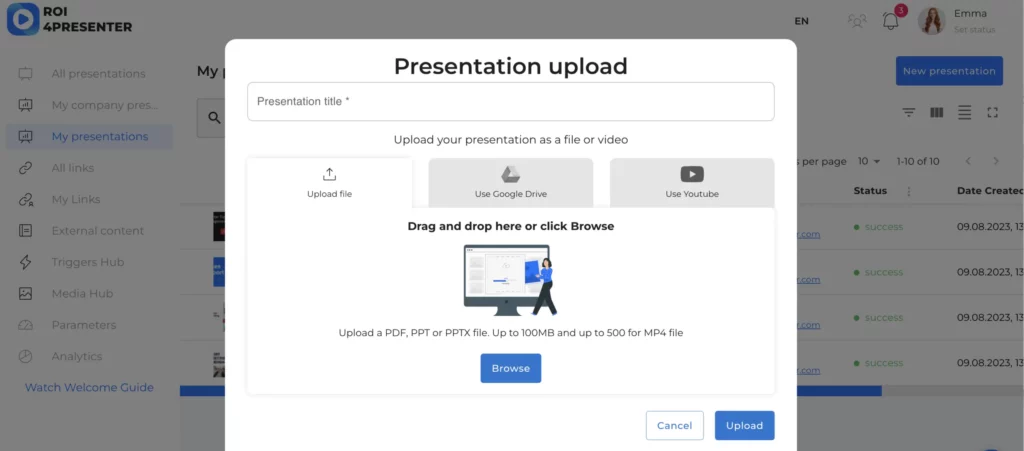Viewport: 1024px width, 451px height.
Task: Click the Upload button in the dialog
Action: [x=744, y=426]
